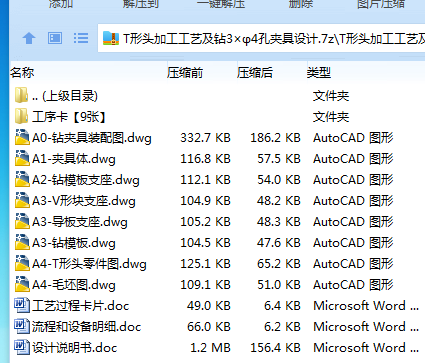
Task: Sort by the 压缩前 column header
Action: pos(185,72)
